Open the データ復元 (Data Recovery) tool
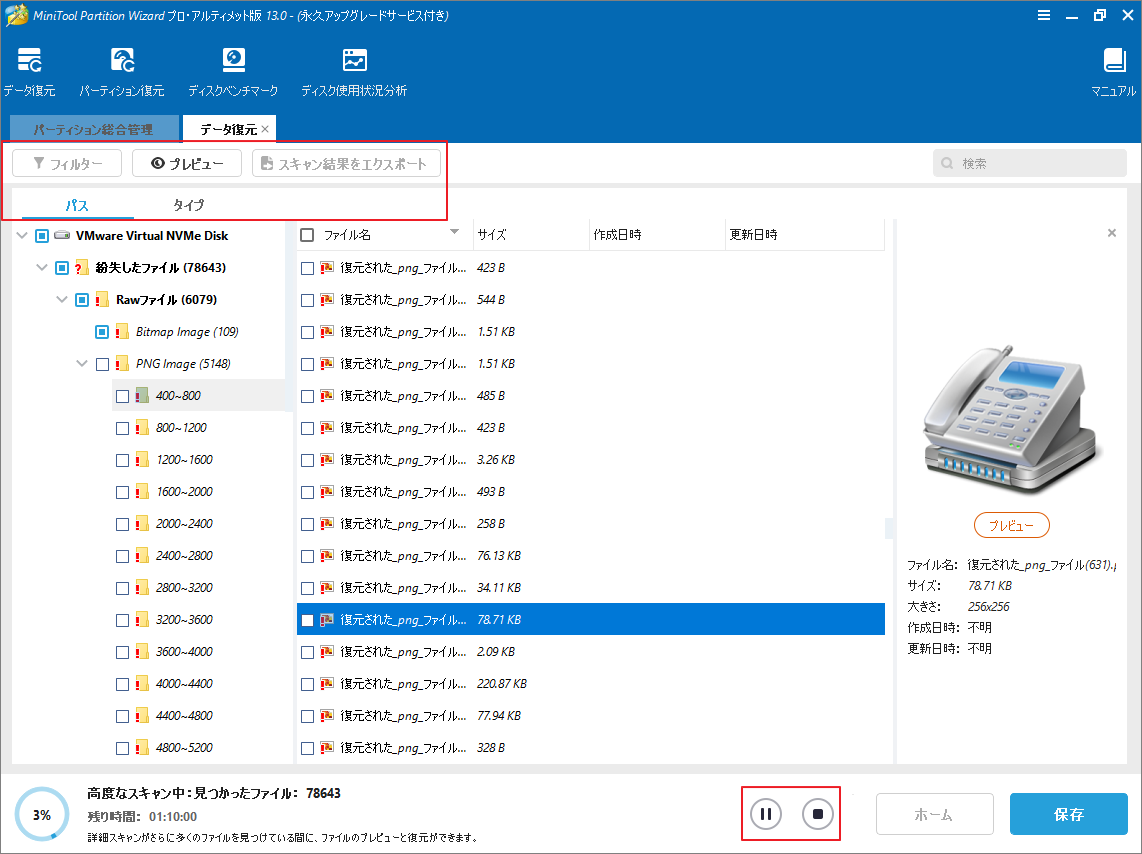 pos(29,68)
